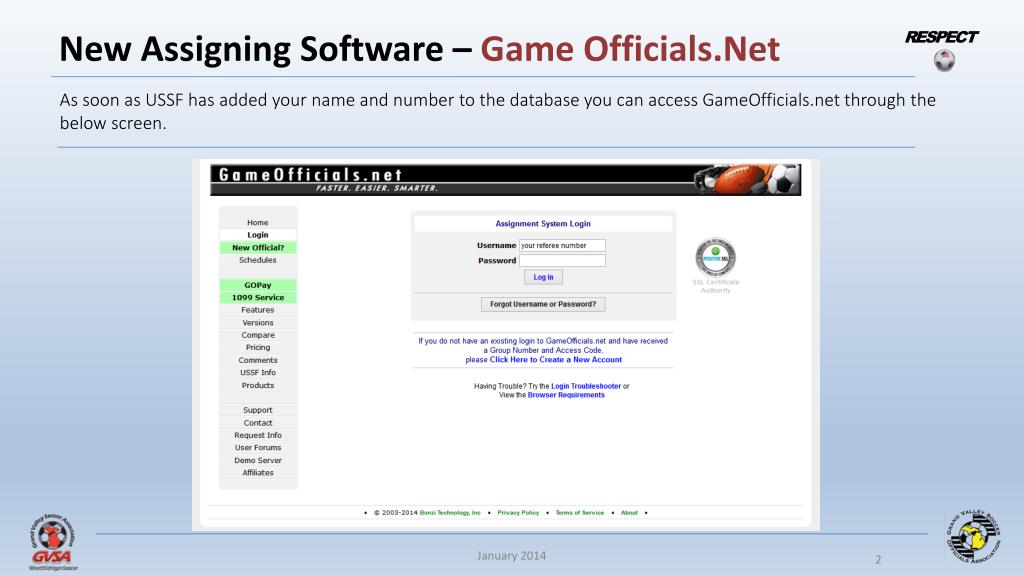
Task: Open the Contact menu item
Action: (258, 423)
